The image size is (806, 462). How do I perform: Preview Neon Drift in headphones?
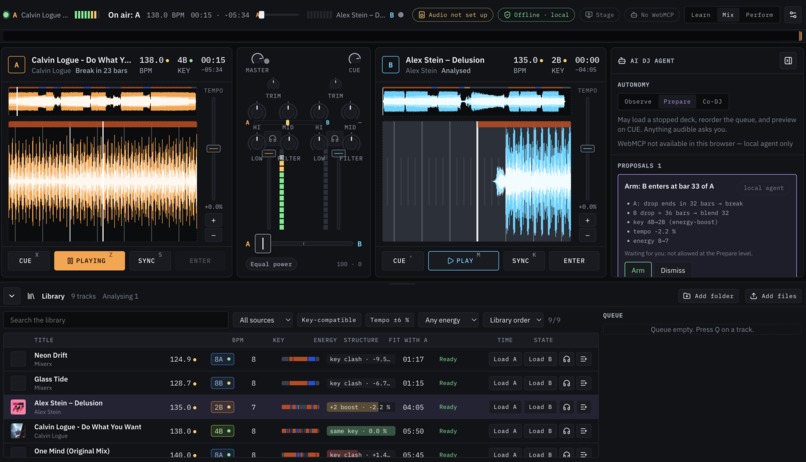pyautogui.click(x=566, y=359)
